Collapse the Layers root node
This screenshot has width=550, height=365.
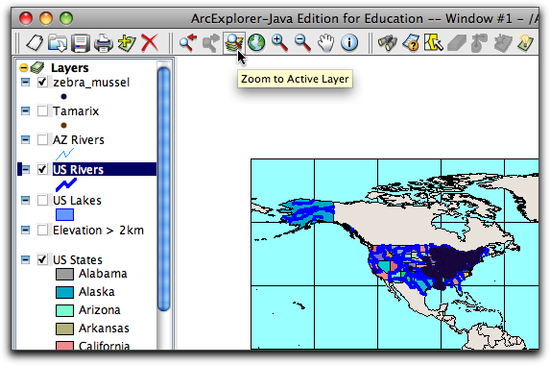coord(24,67)
